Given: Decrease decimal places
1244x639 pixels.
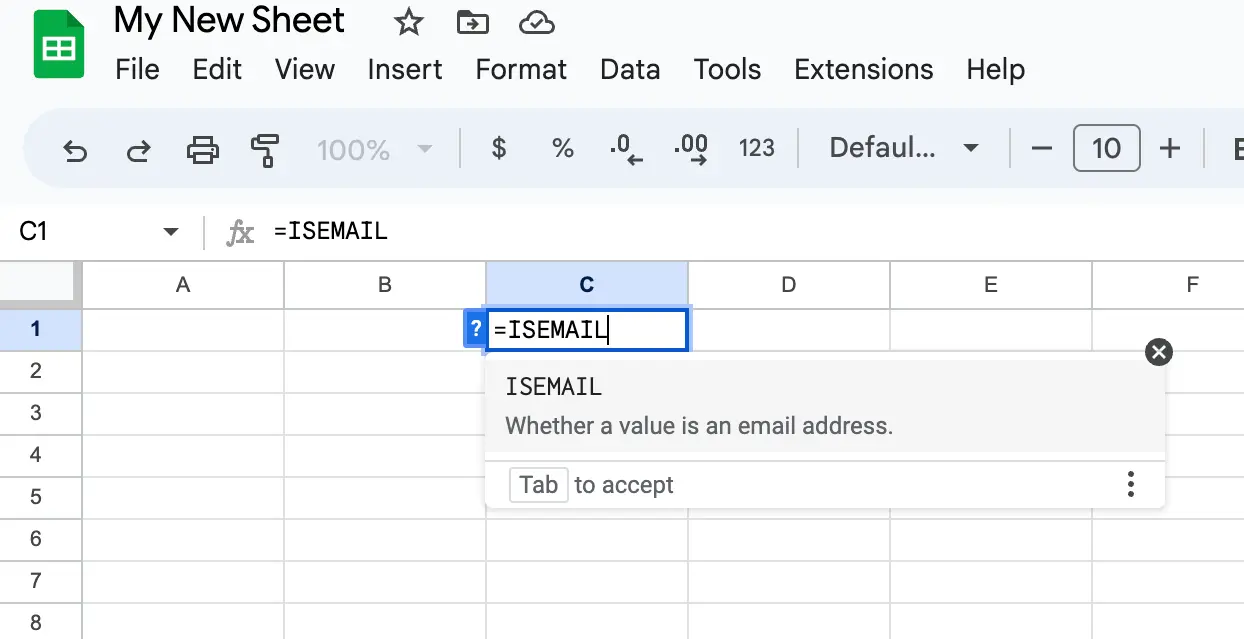Looking at the screenshot, I should [x=625, y=148].
